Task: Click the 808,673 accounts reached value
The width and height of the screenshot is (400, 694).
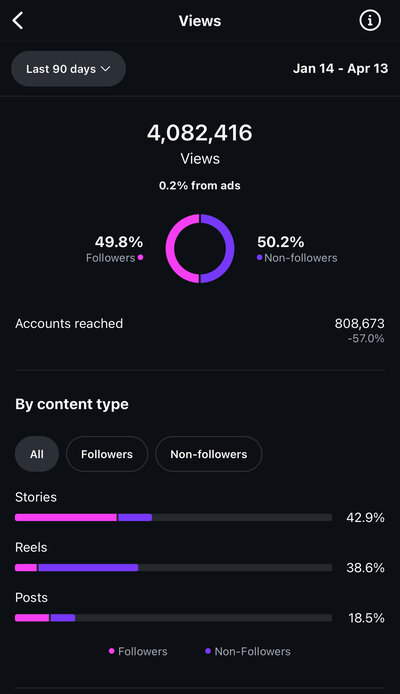Action: tap(360, 324)
